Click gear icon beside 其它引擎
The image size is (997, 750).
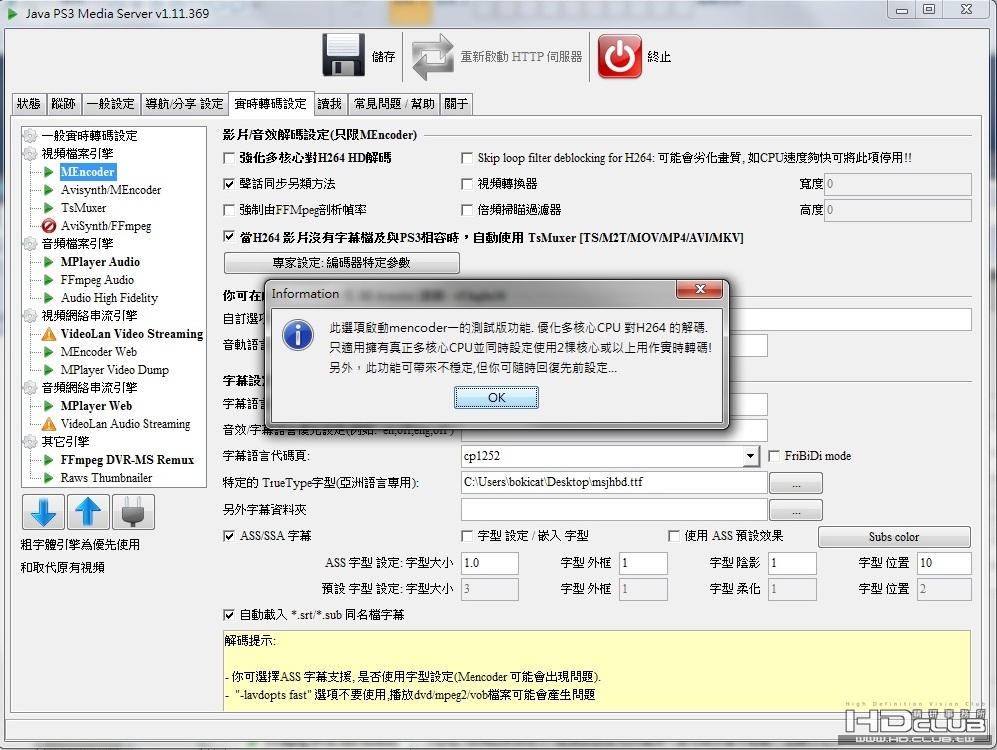(30, 442)
